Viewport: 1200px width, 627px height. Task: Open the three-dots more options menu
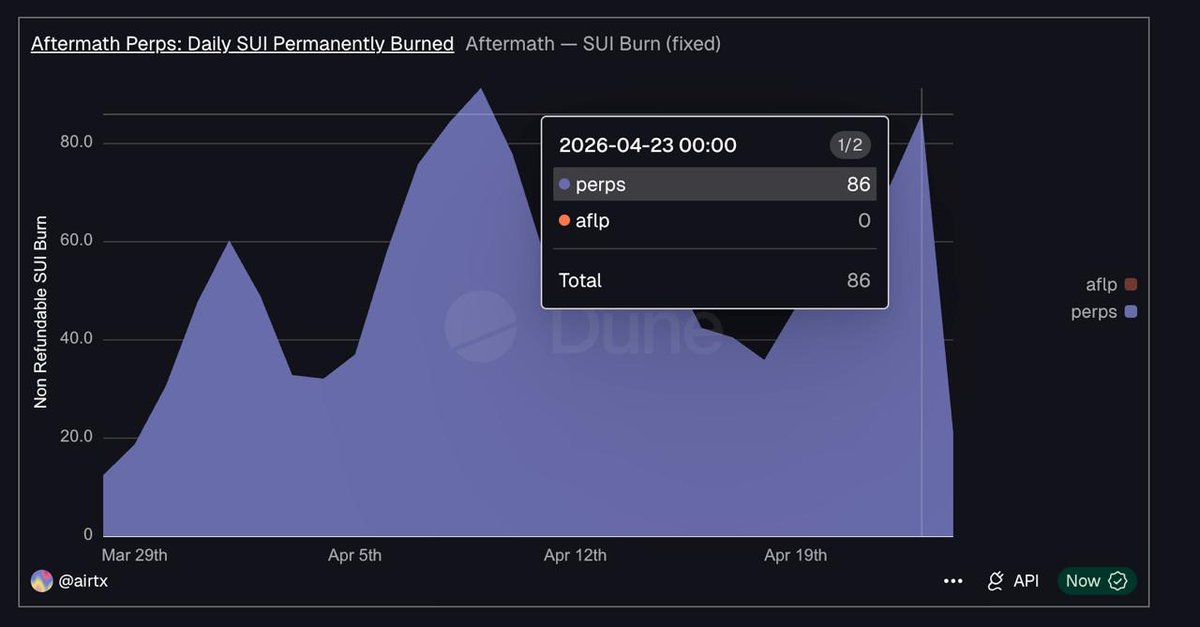(x=953, y=581)
